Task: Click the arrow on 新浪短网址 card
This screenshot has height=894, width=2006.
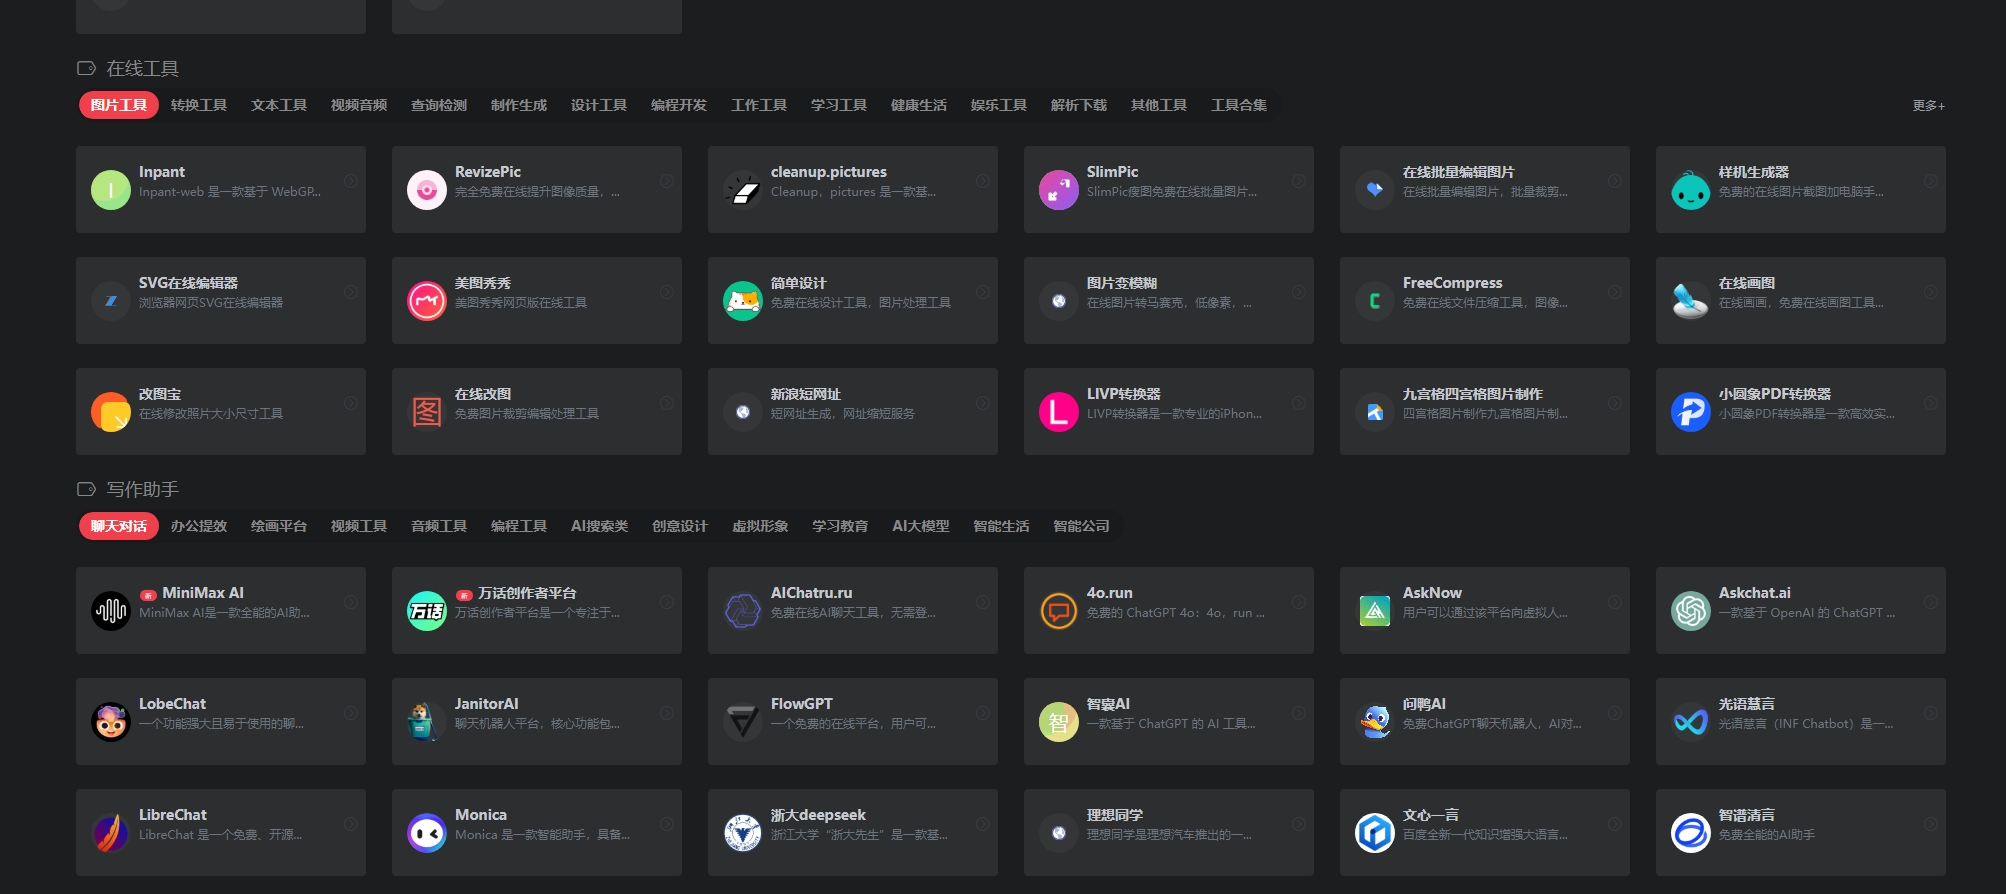Action: [x=983, y=403]
